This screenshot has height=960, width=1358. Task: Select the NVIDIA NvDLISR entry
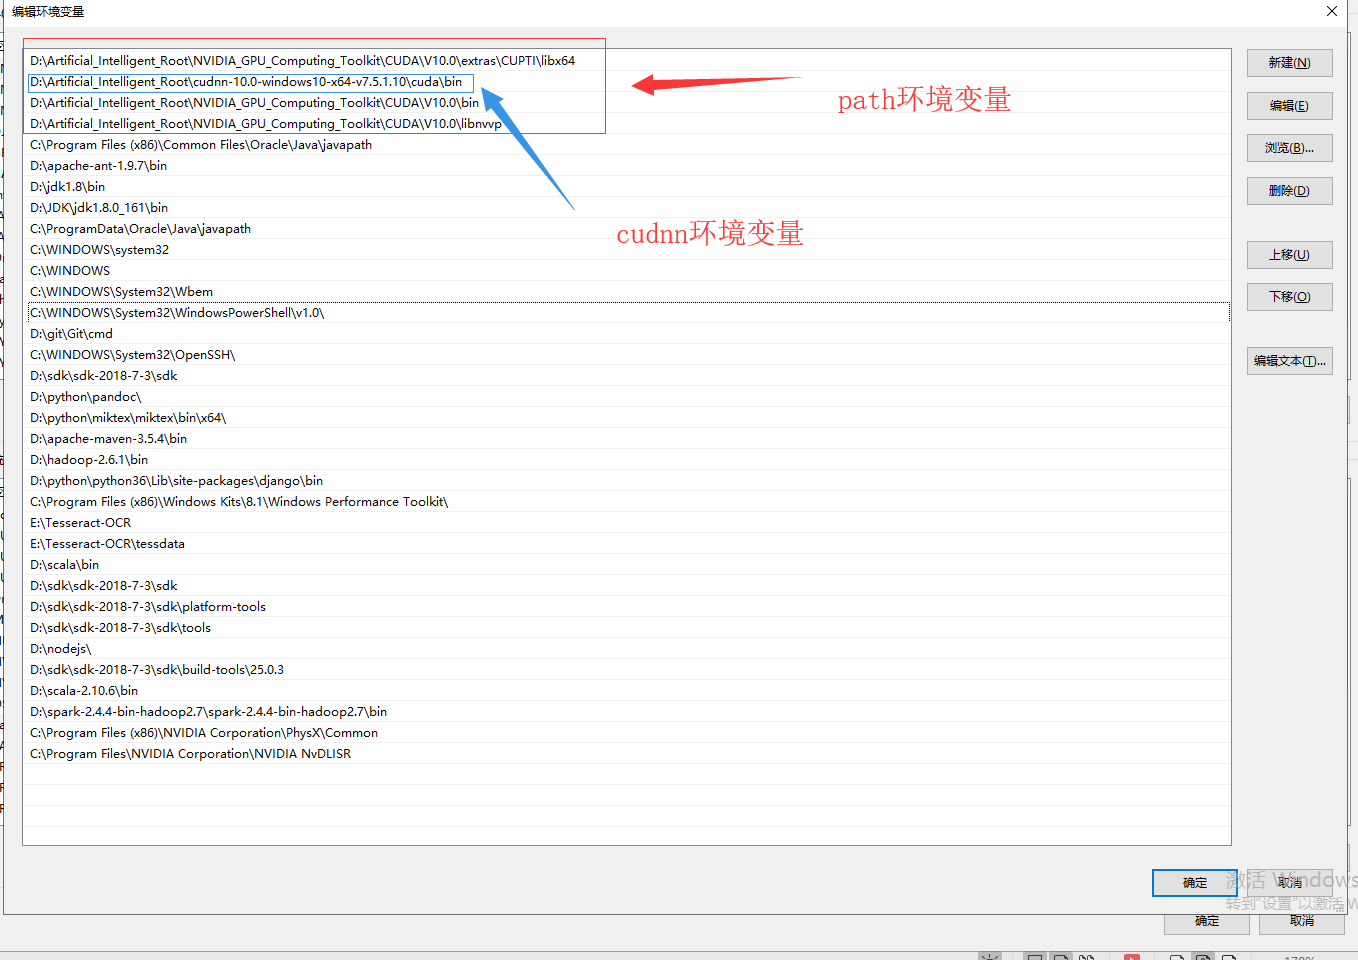(627, 754)
